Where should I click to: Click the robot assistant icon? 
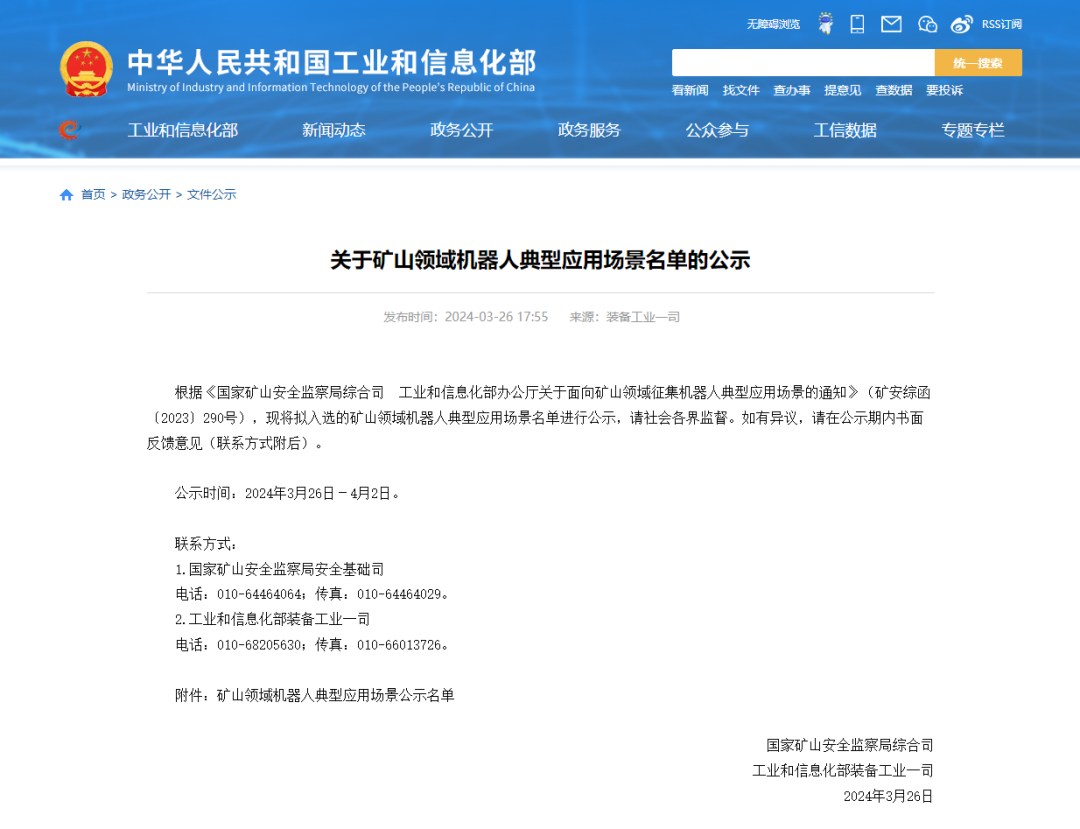point(825,24)
